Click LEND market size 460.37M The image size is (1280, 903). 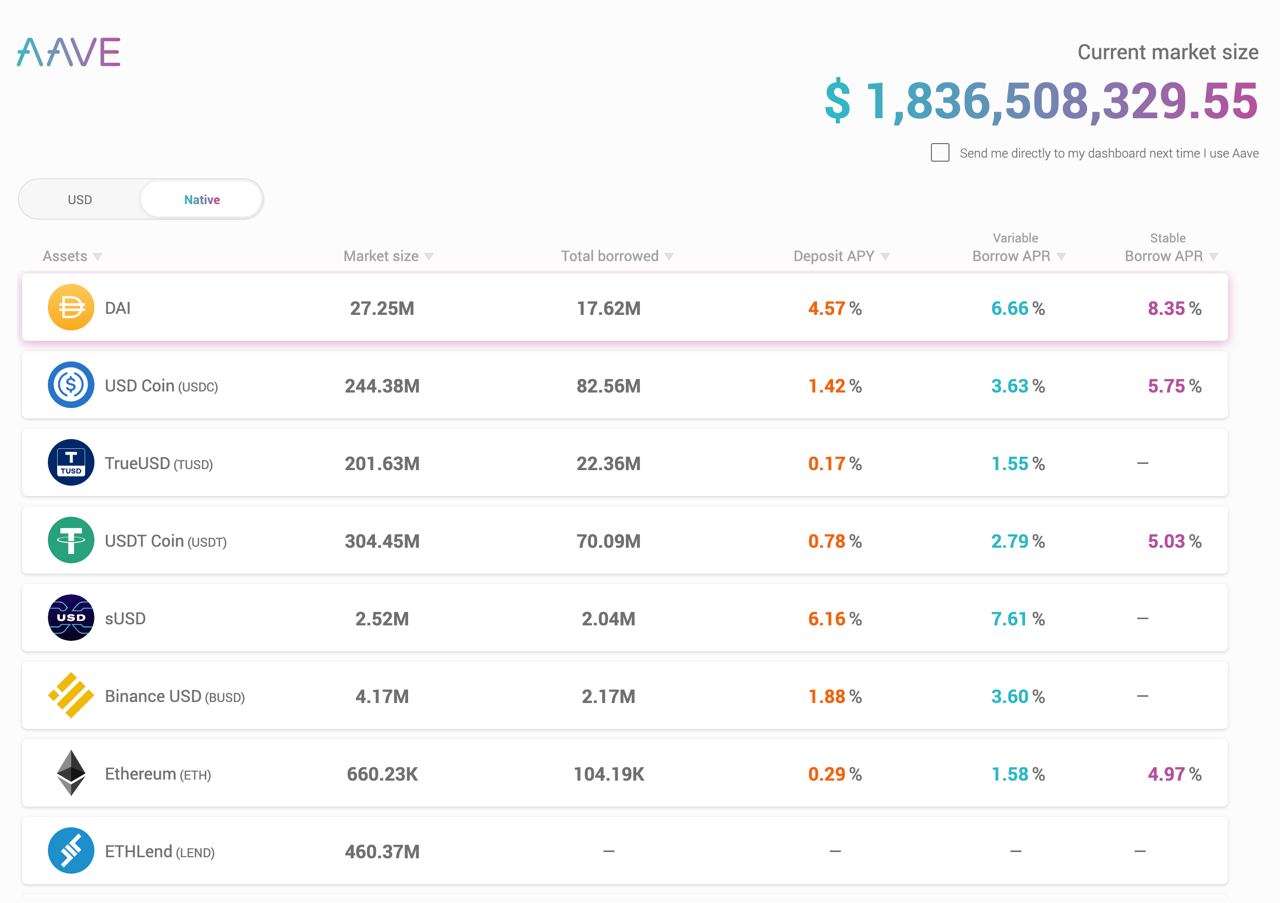coord(382,851)
